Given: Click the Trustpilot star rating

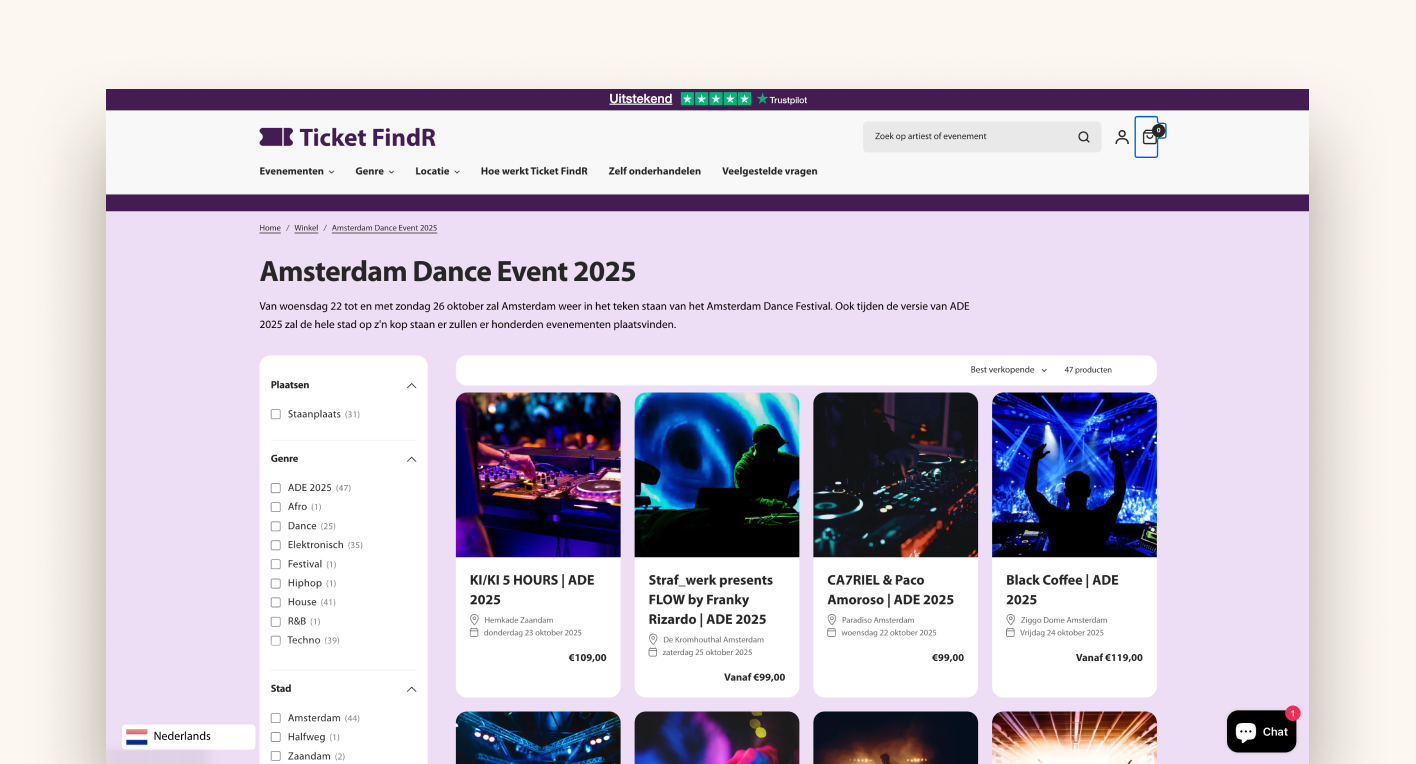Looking at the screenshot, I should pyautogui.click(x=715, y=99).
